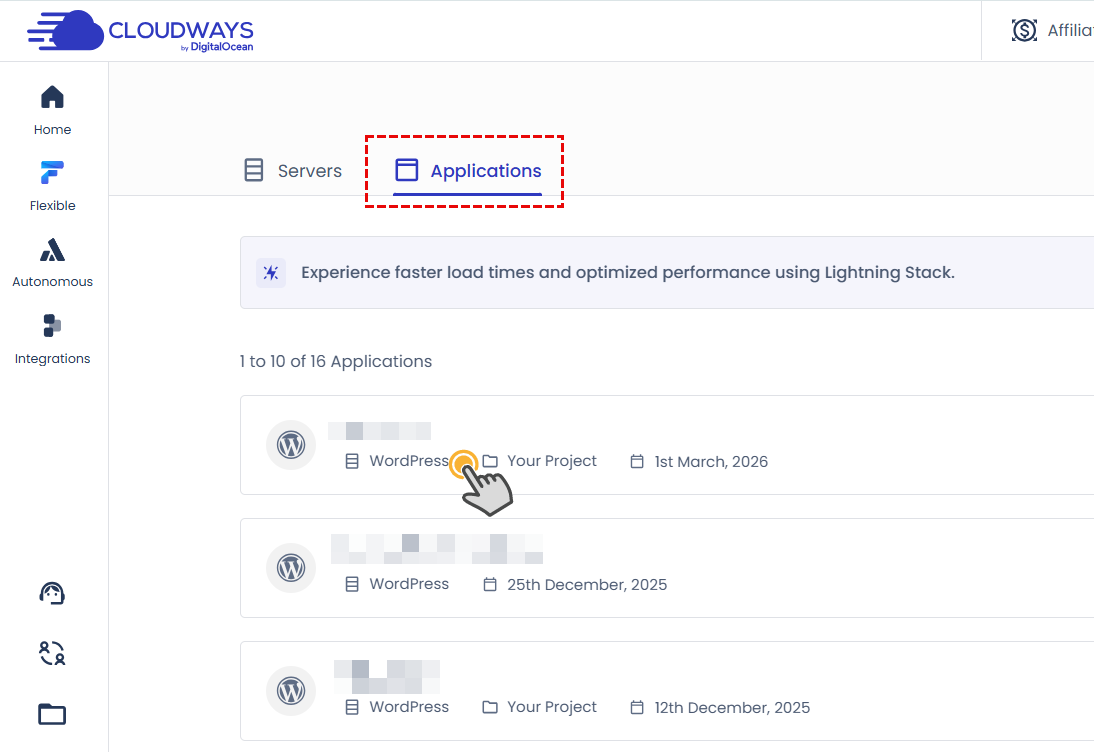Click WordPress server label in 1st March row

point(409,461)
